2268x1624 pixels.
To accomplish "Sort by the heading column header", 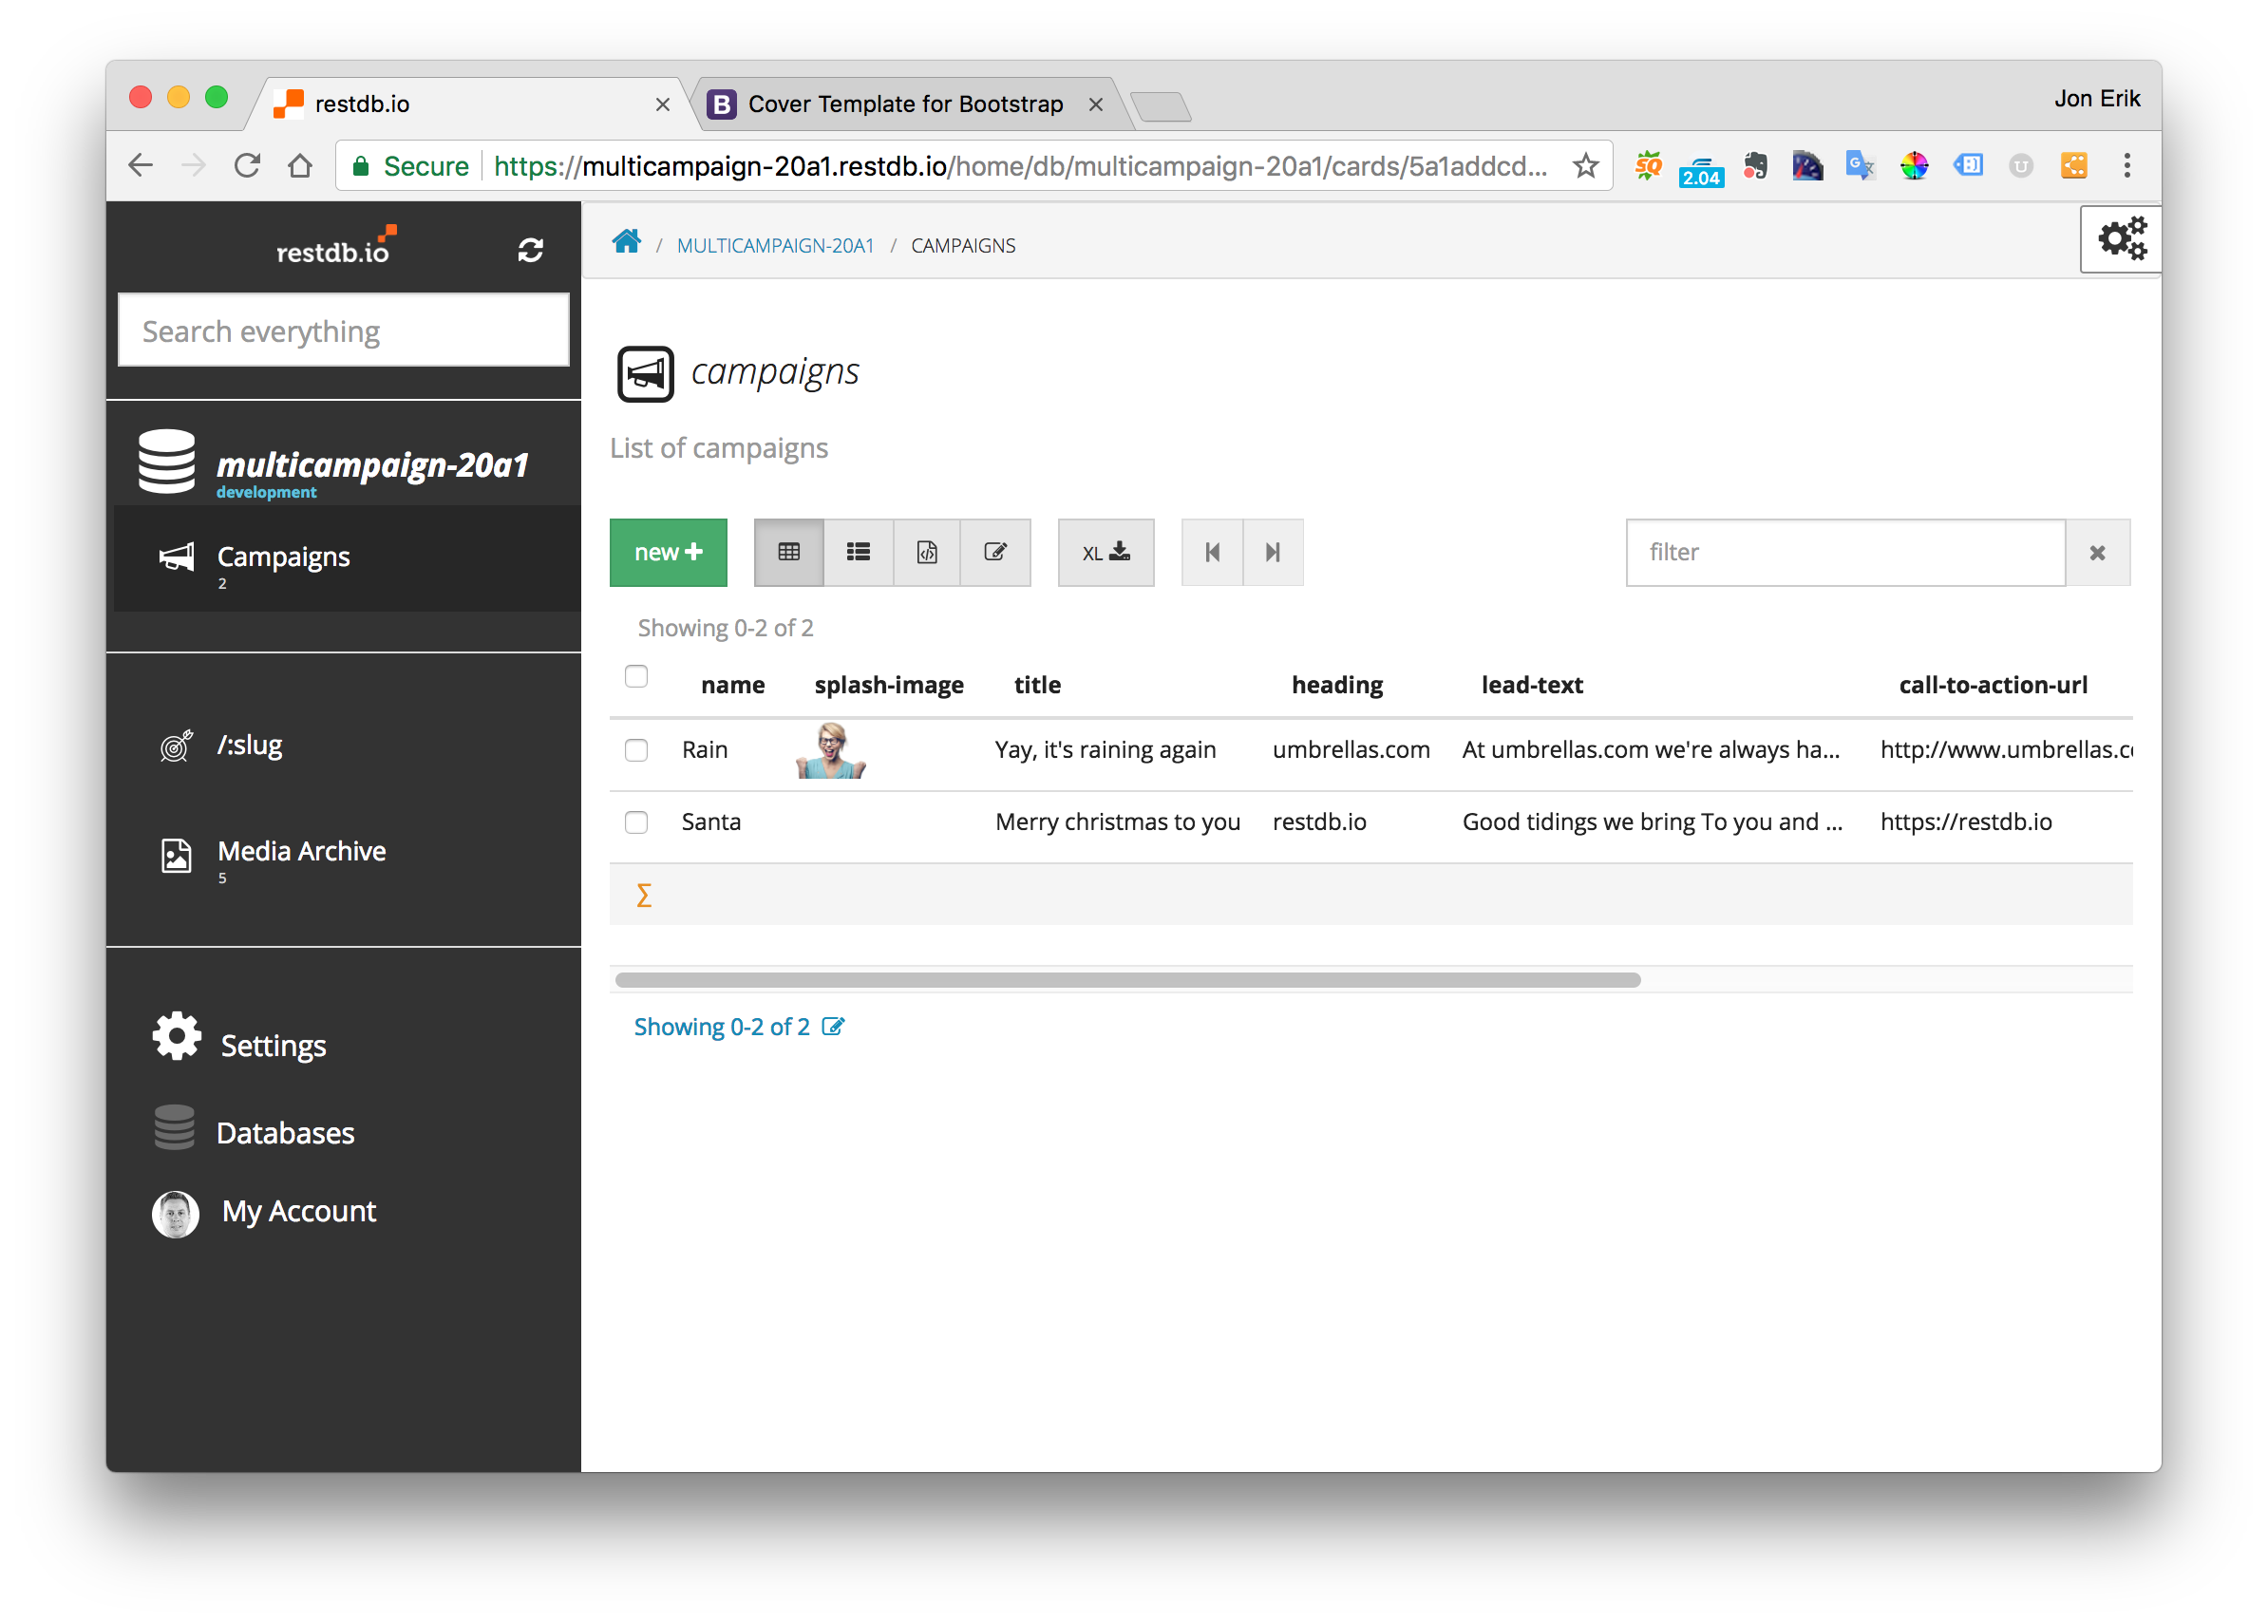I will point(1337,685).
